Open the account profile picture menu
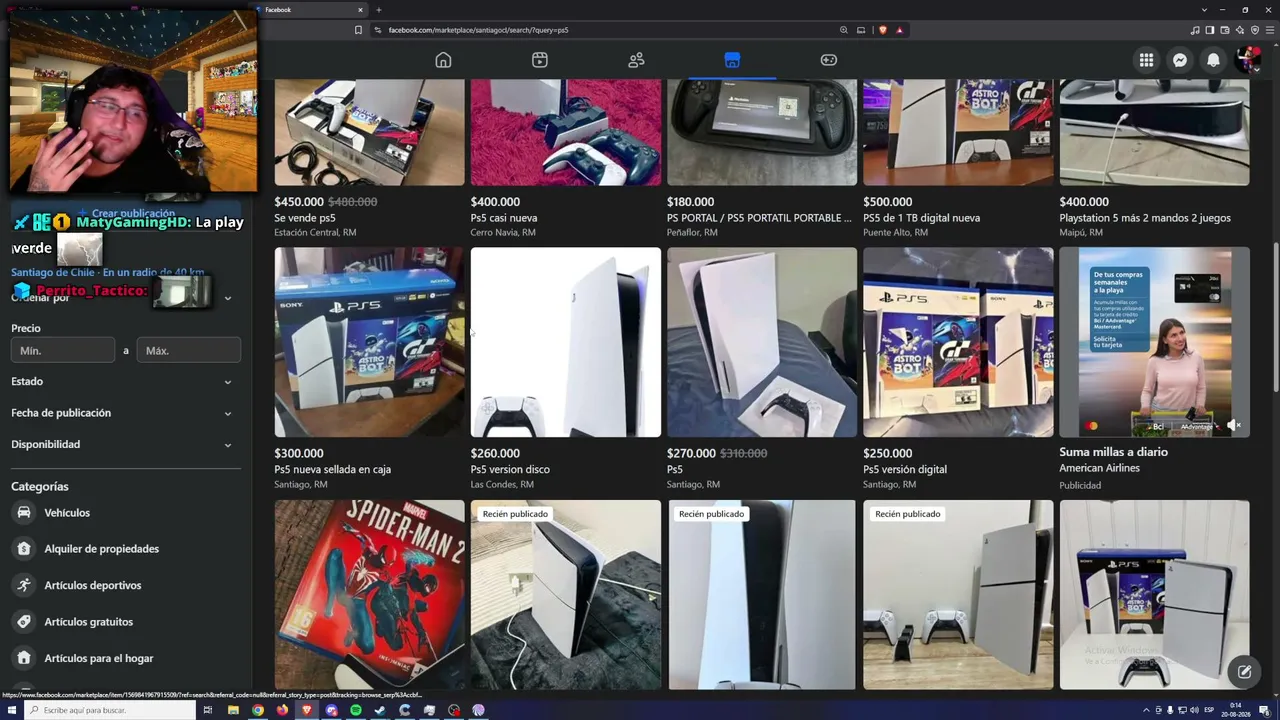The height and width of the screenshot is (720, 1280). [x=1247, y=60]
